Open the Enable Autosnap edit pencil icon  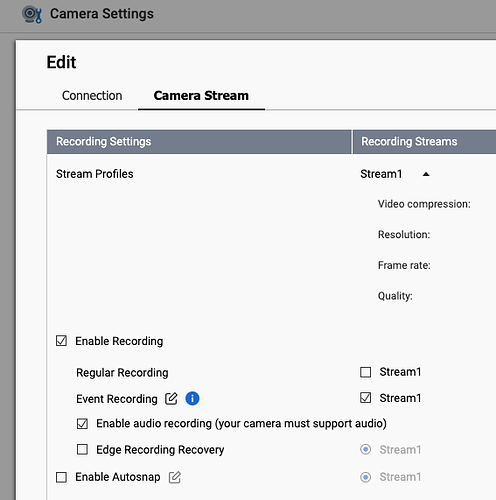[x=175, y=477]
